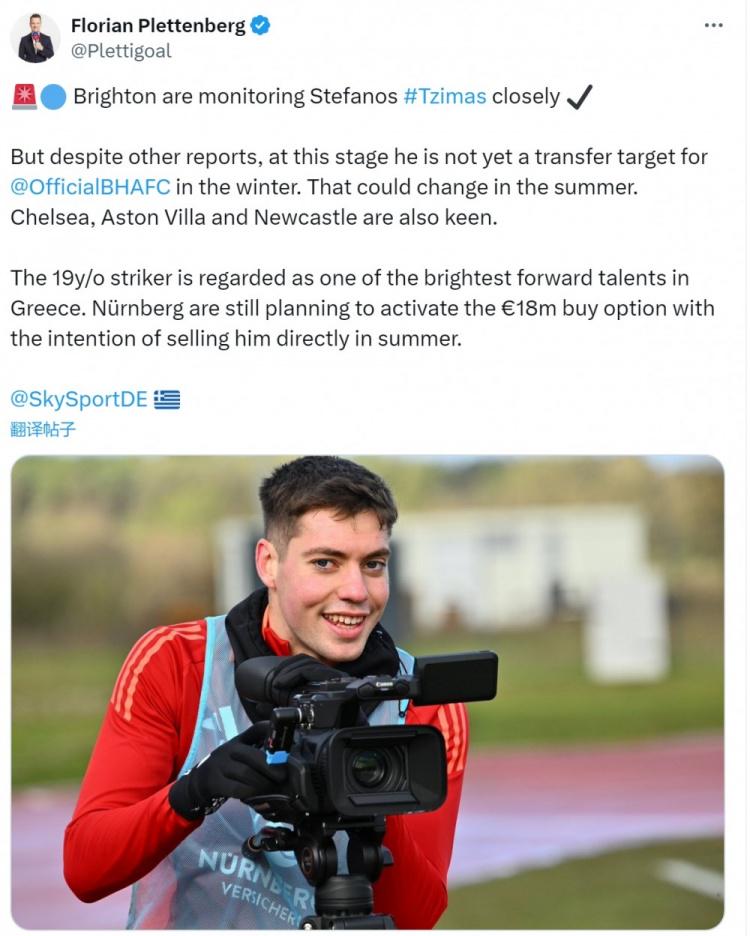The height and width of the screenshot is (936, 750).
Task: Open the attached player photo
Action: click(367, 692)
